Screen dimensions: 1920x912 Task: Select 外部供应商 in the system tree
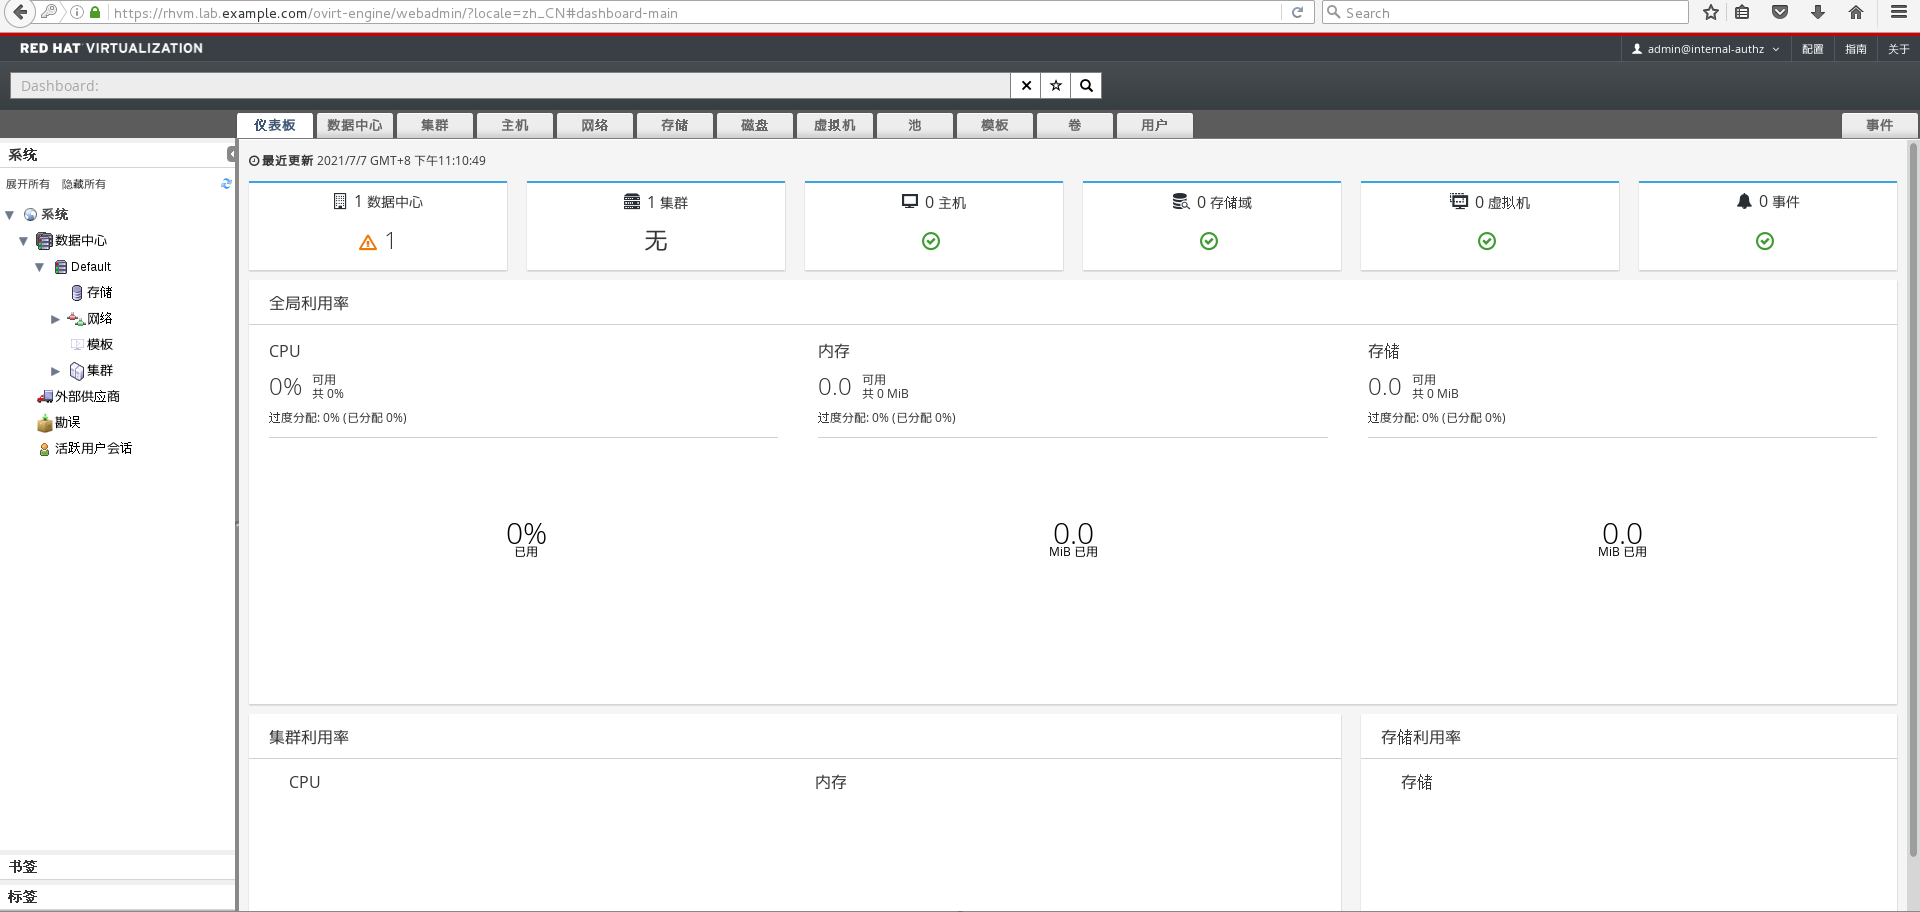[x=87, y=396]
